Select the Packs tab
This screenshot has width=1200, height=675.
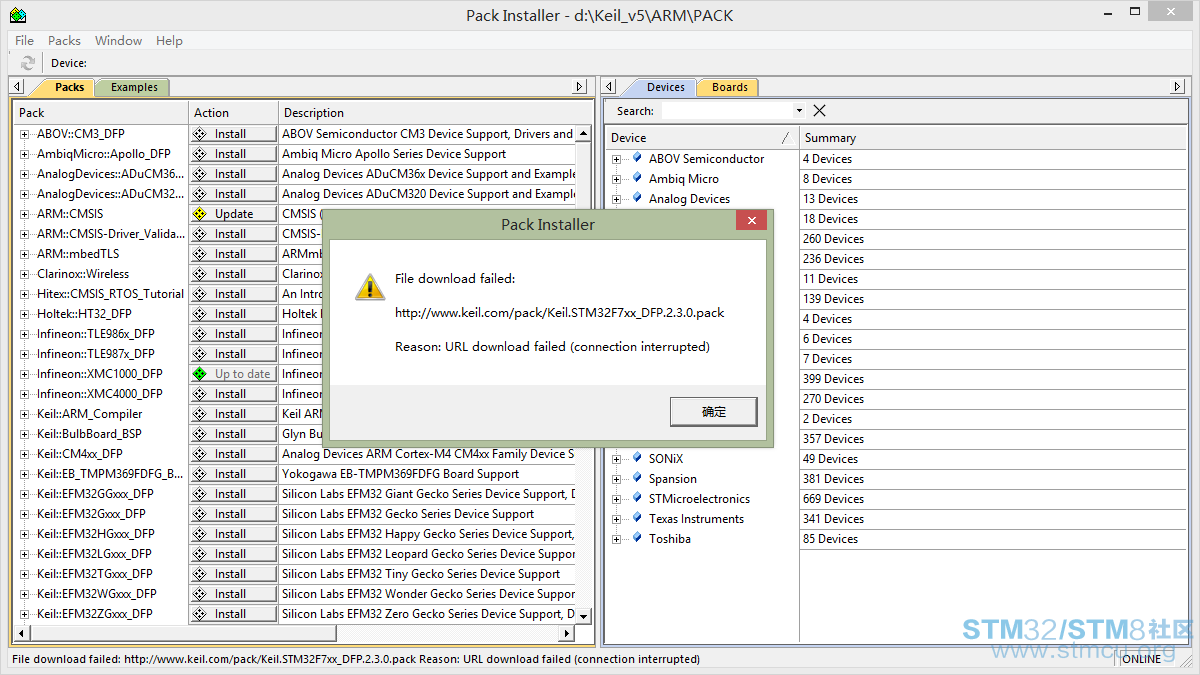pos(69,87)
